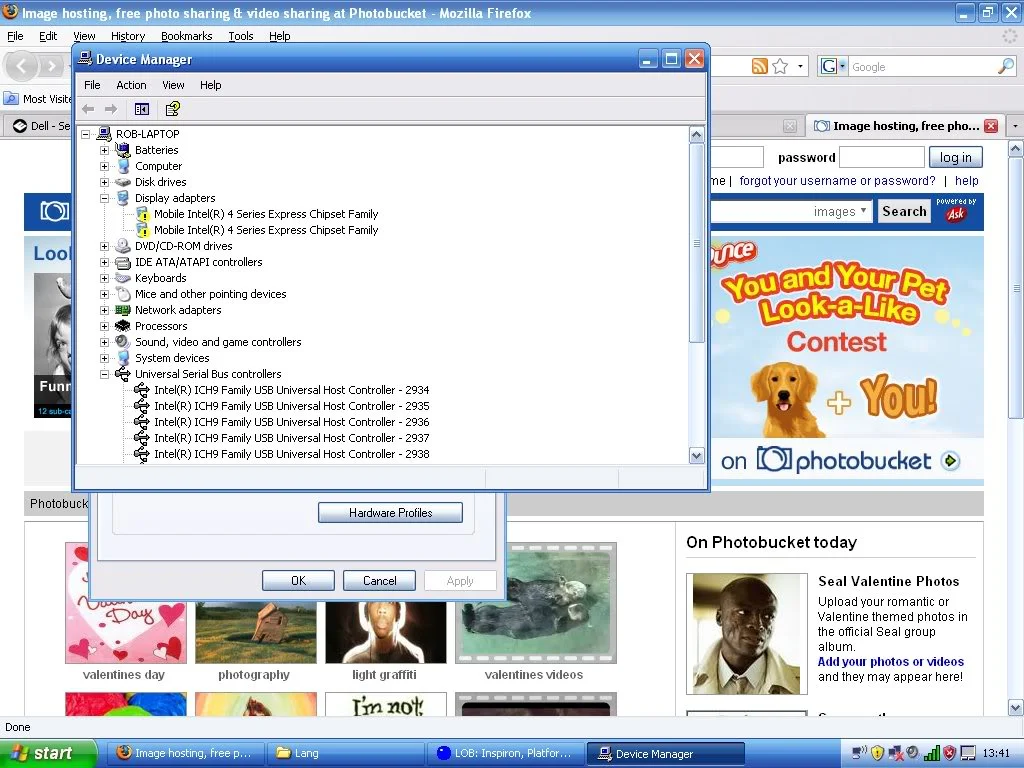Click the Firefox bookmark star icon
1024x768 pixels.
coord(780,66)
